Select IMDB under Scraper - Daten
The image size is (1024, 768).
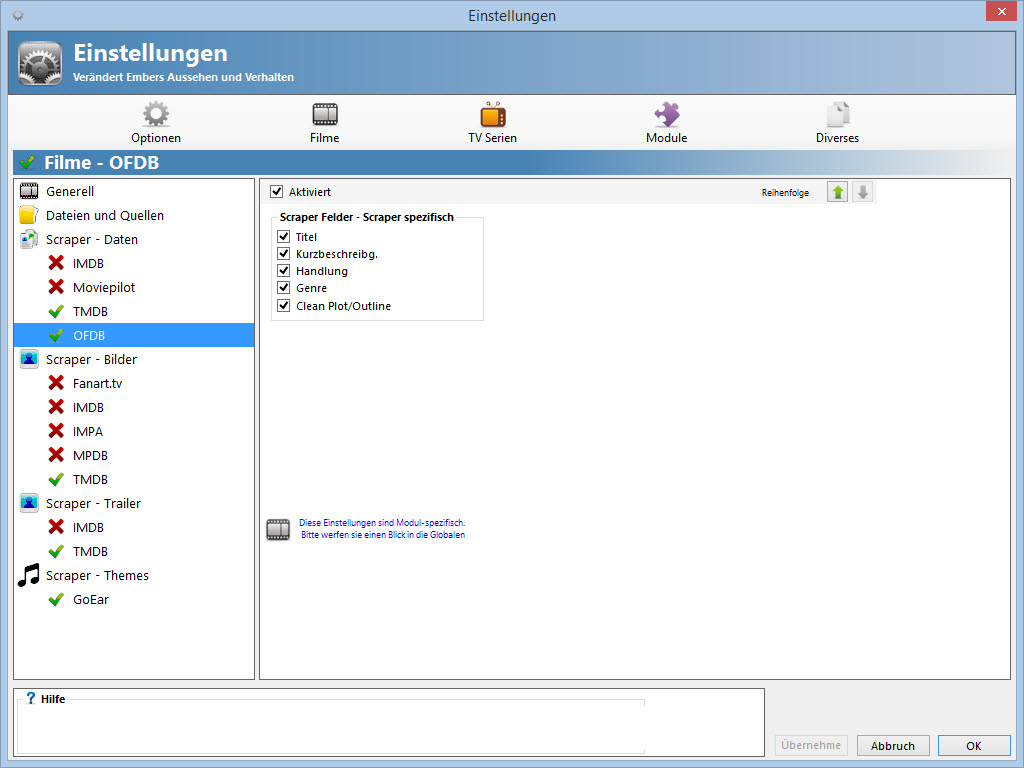[88, 263]
